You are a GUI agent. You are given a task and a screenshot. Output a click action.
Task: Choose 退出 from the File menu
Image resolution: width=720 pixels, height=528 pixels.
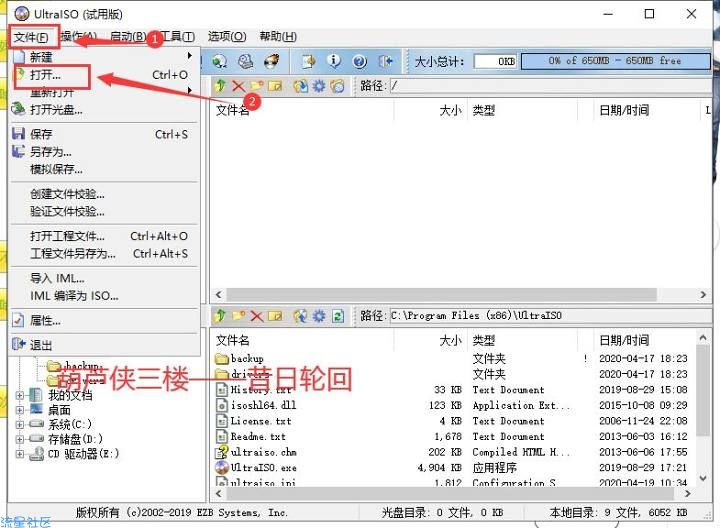point(105,345)
